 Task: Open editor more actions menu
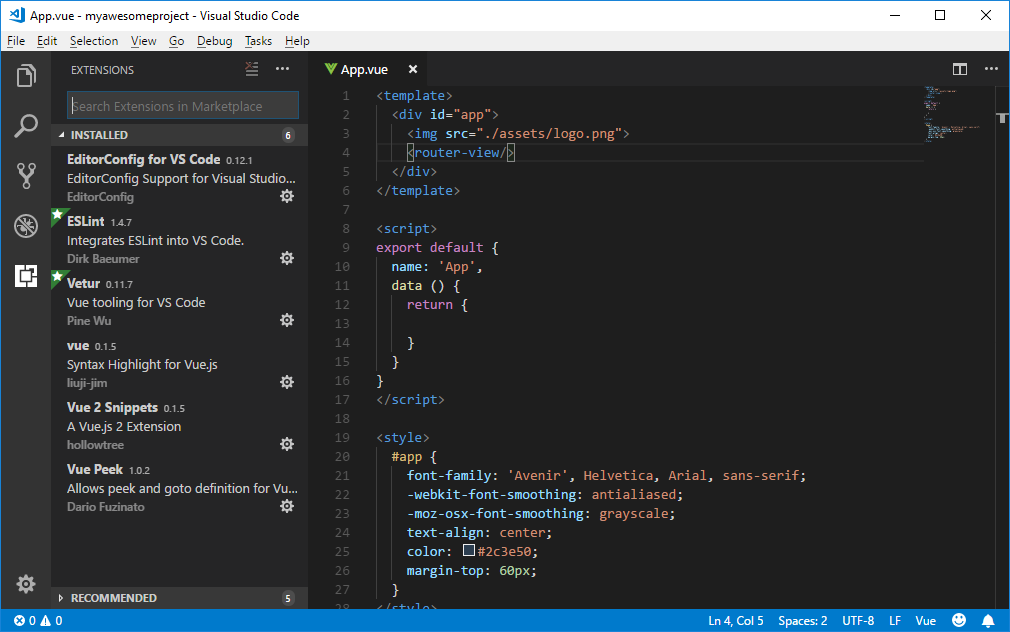(x=991, y=69)
